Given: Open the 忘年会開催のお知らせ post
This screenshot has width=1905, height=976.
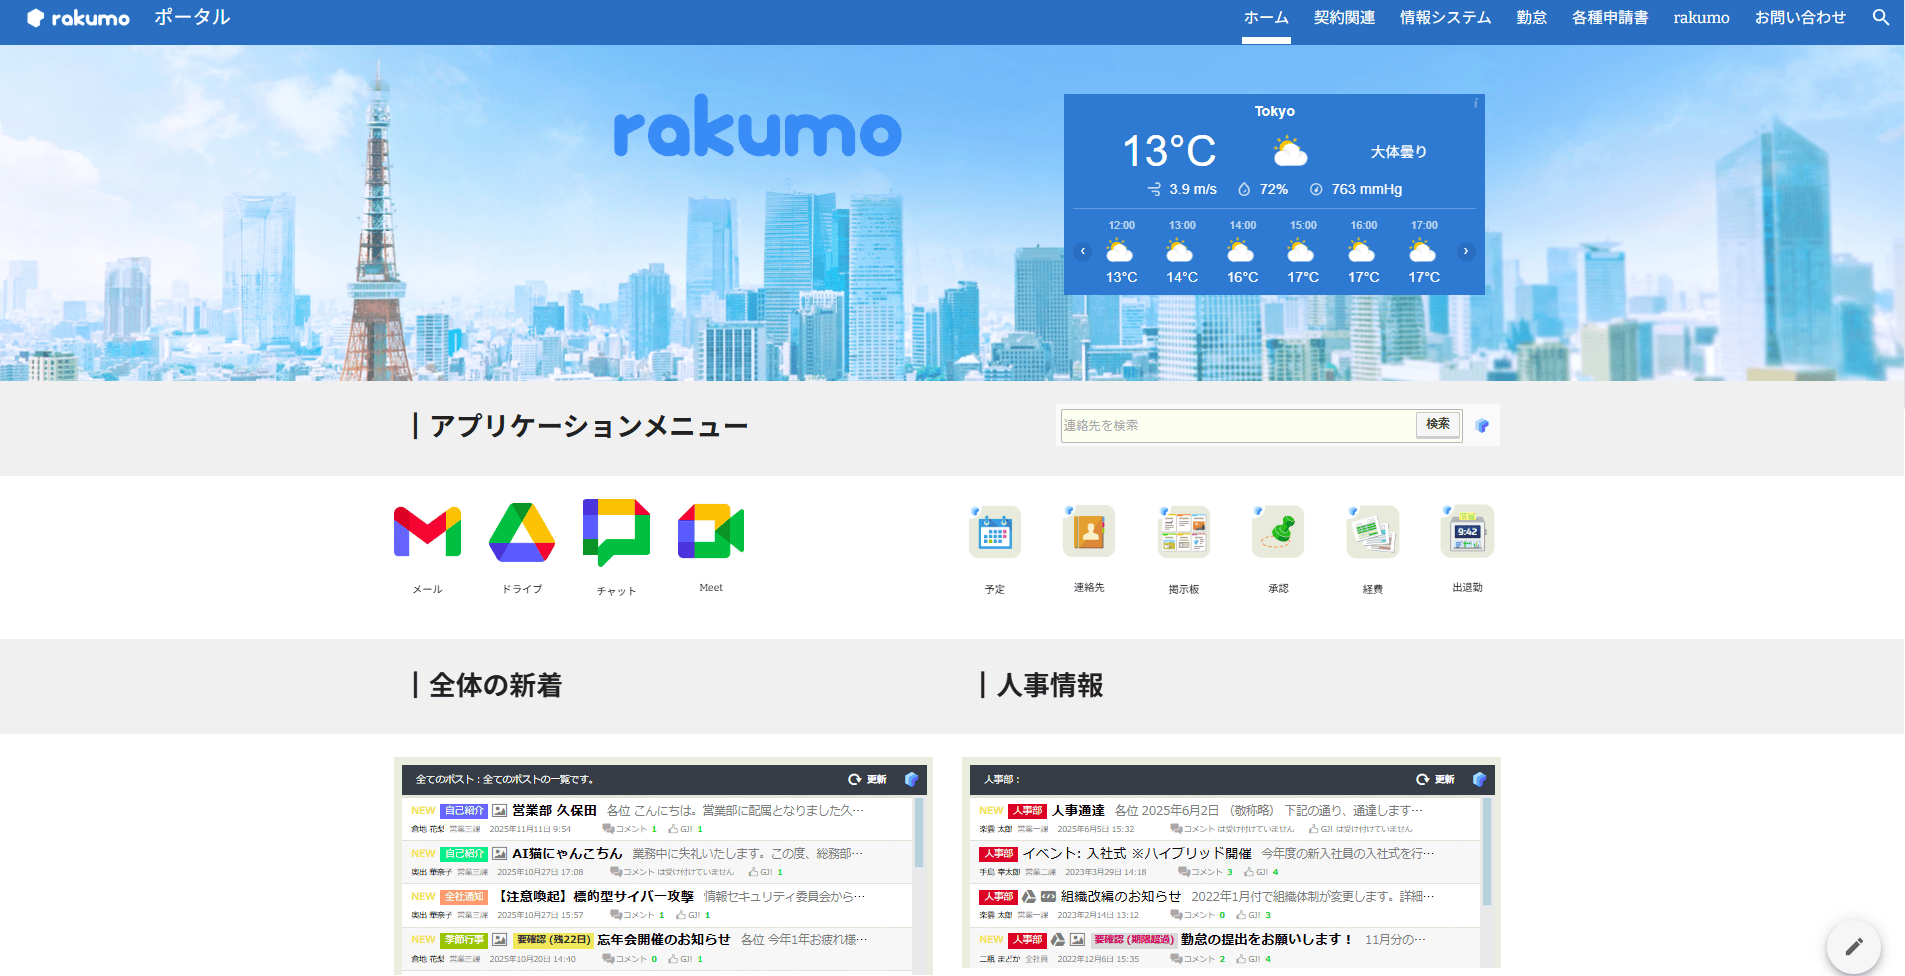Looking at the screenshot, I should tap(663, 939).
